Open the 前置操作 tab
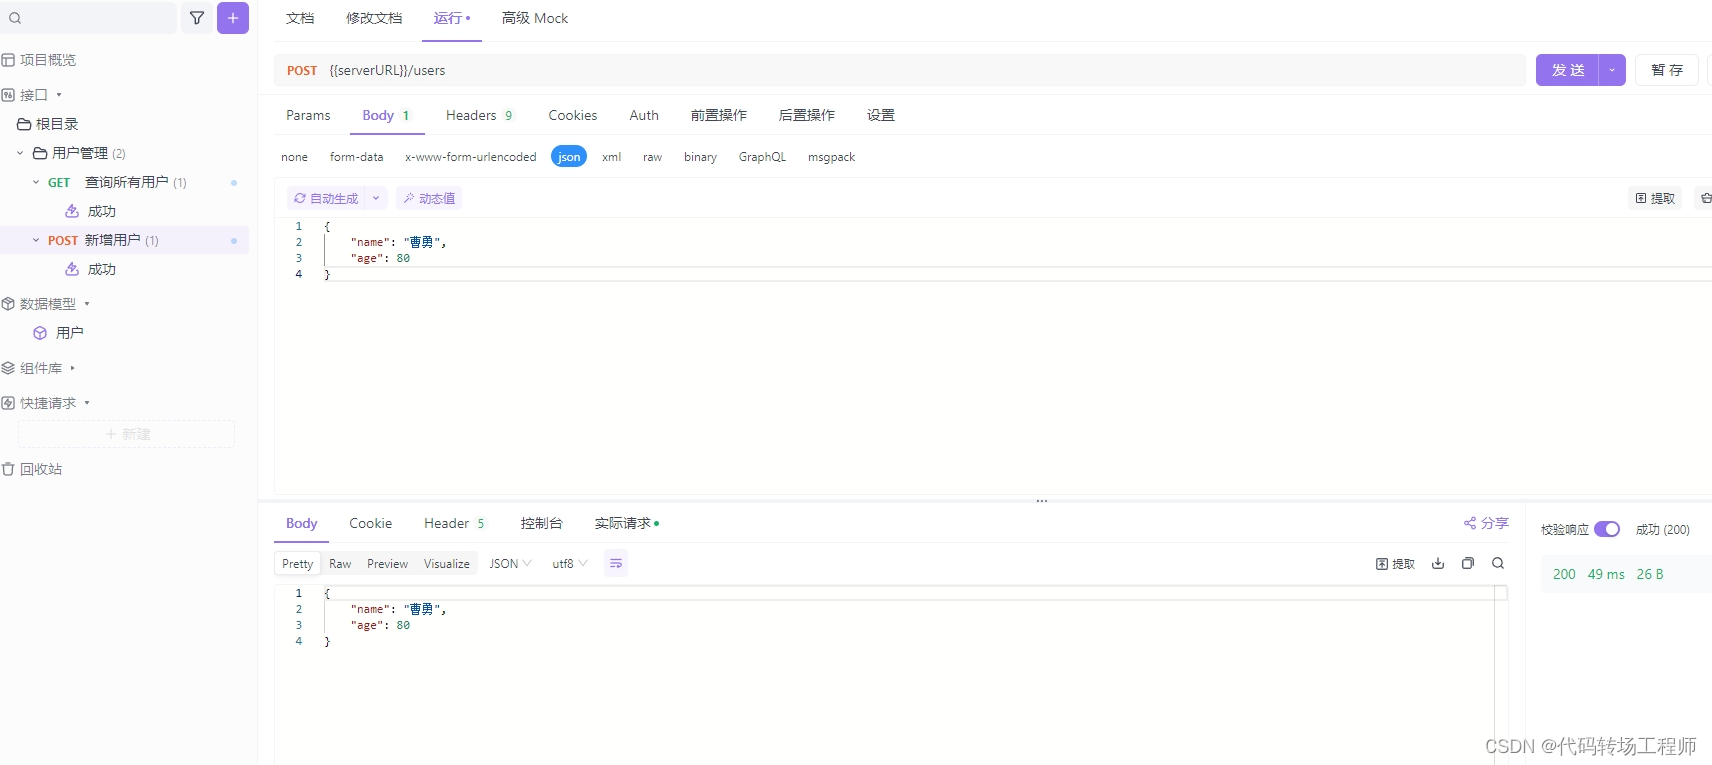1712x765 pixels. 719,115
